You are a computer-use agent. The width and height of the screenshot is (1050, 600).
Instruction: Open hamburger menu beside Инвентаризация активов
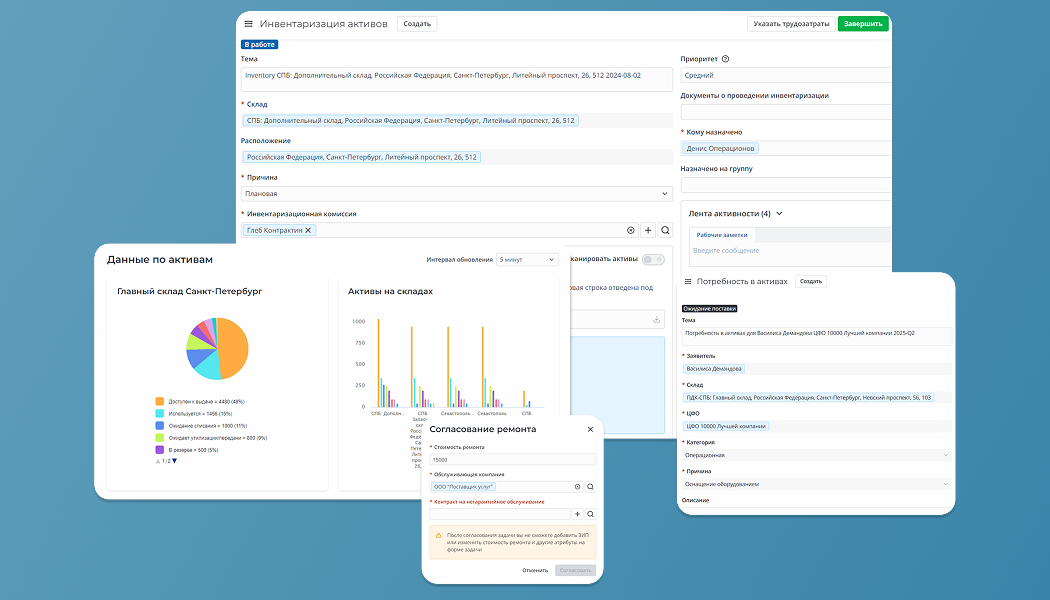click(248, 24)
